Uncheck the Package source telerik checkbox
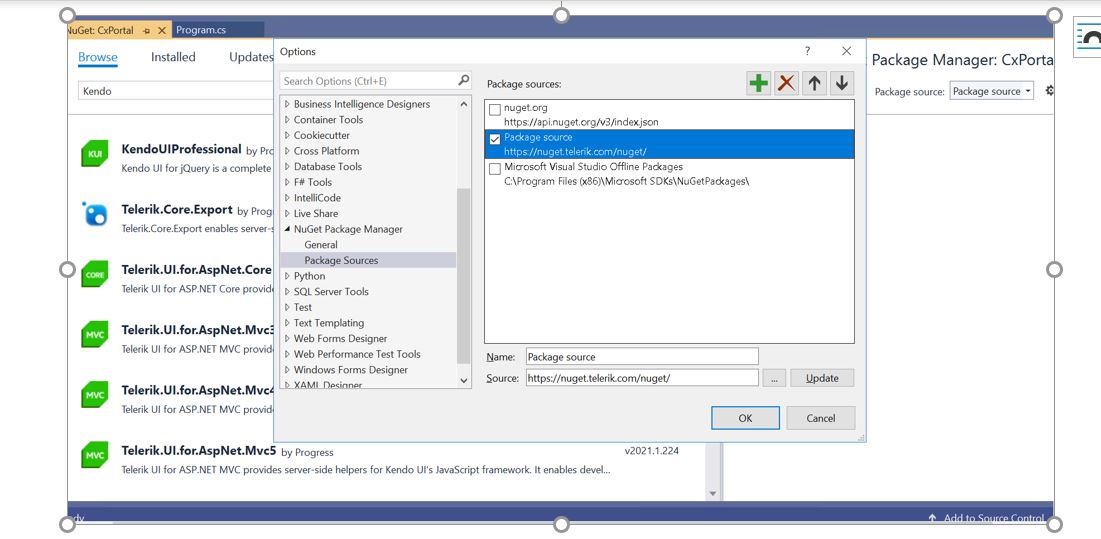1101x539 pixels. (x=495, y=139)
